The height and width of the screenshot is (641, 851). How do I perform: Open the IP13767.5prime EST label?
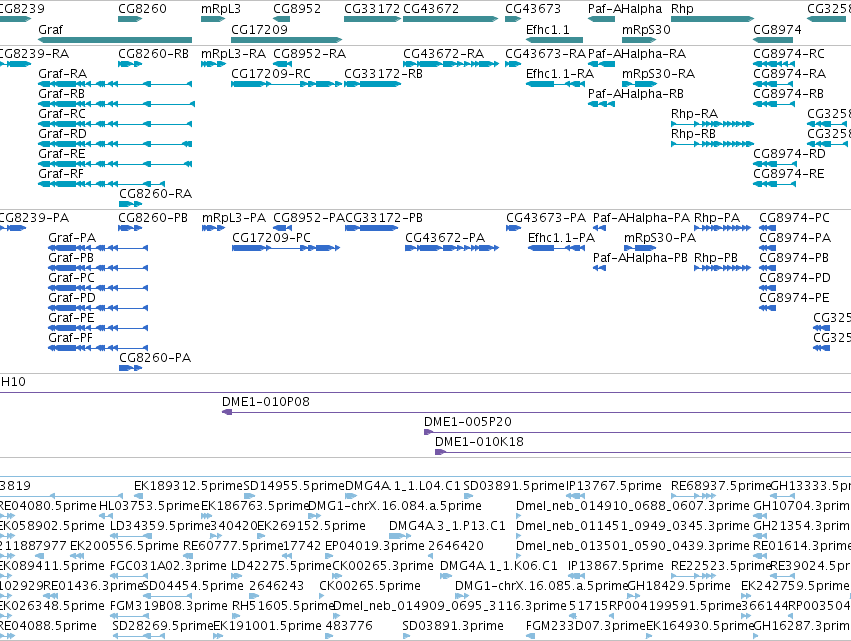click(613, 486)
